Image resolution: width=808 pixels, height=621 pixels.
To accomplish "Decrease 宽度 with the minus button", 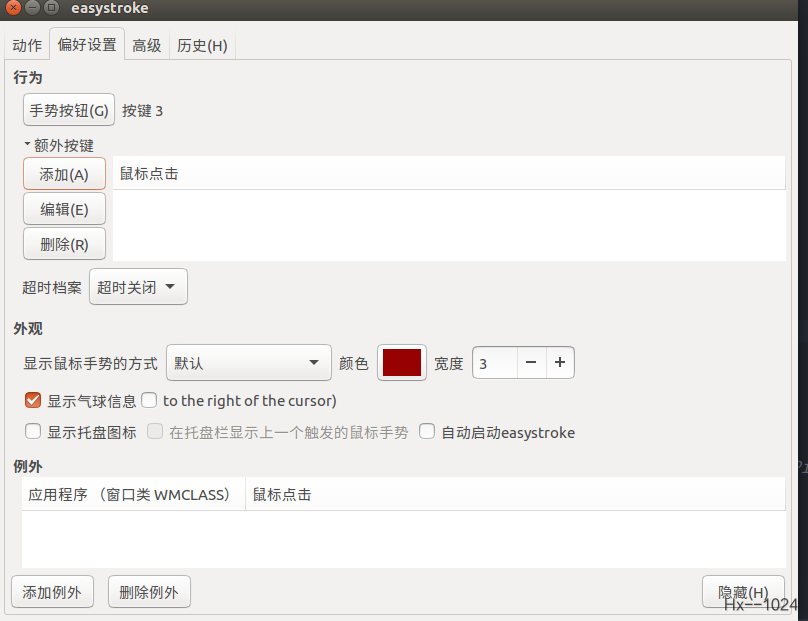I will tap(531, 363).
